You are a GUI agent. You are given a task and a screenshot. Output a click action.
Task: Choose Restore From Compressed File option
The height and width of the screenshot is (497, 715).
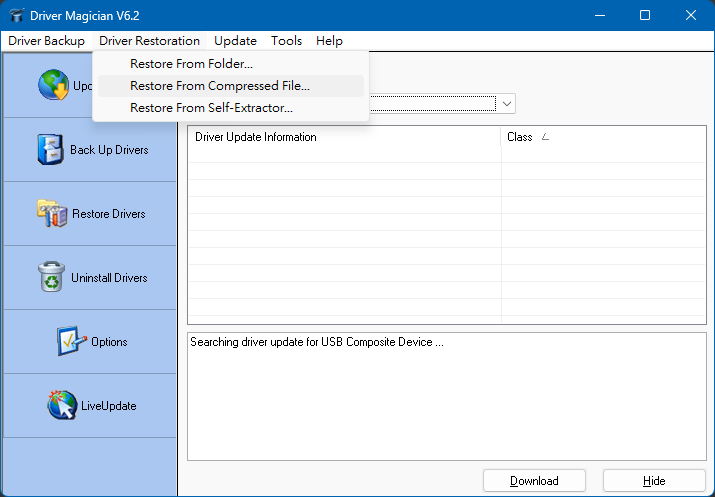point(220,86)
